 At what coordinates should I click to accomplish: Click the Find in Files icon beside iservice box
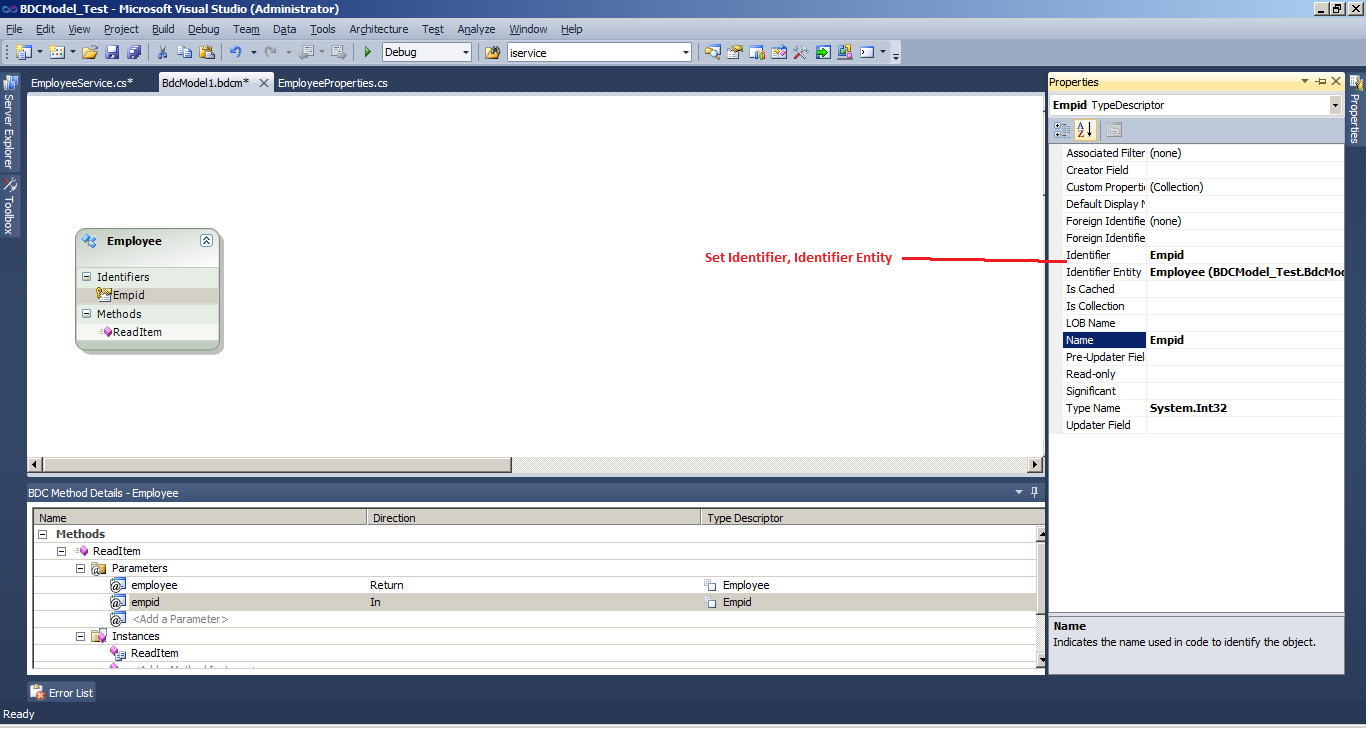493,52
